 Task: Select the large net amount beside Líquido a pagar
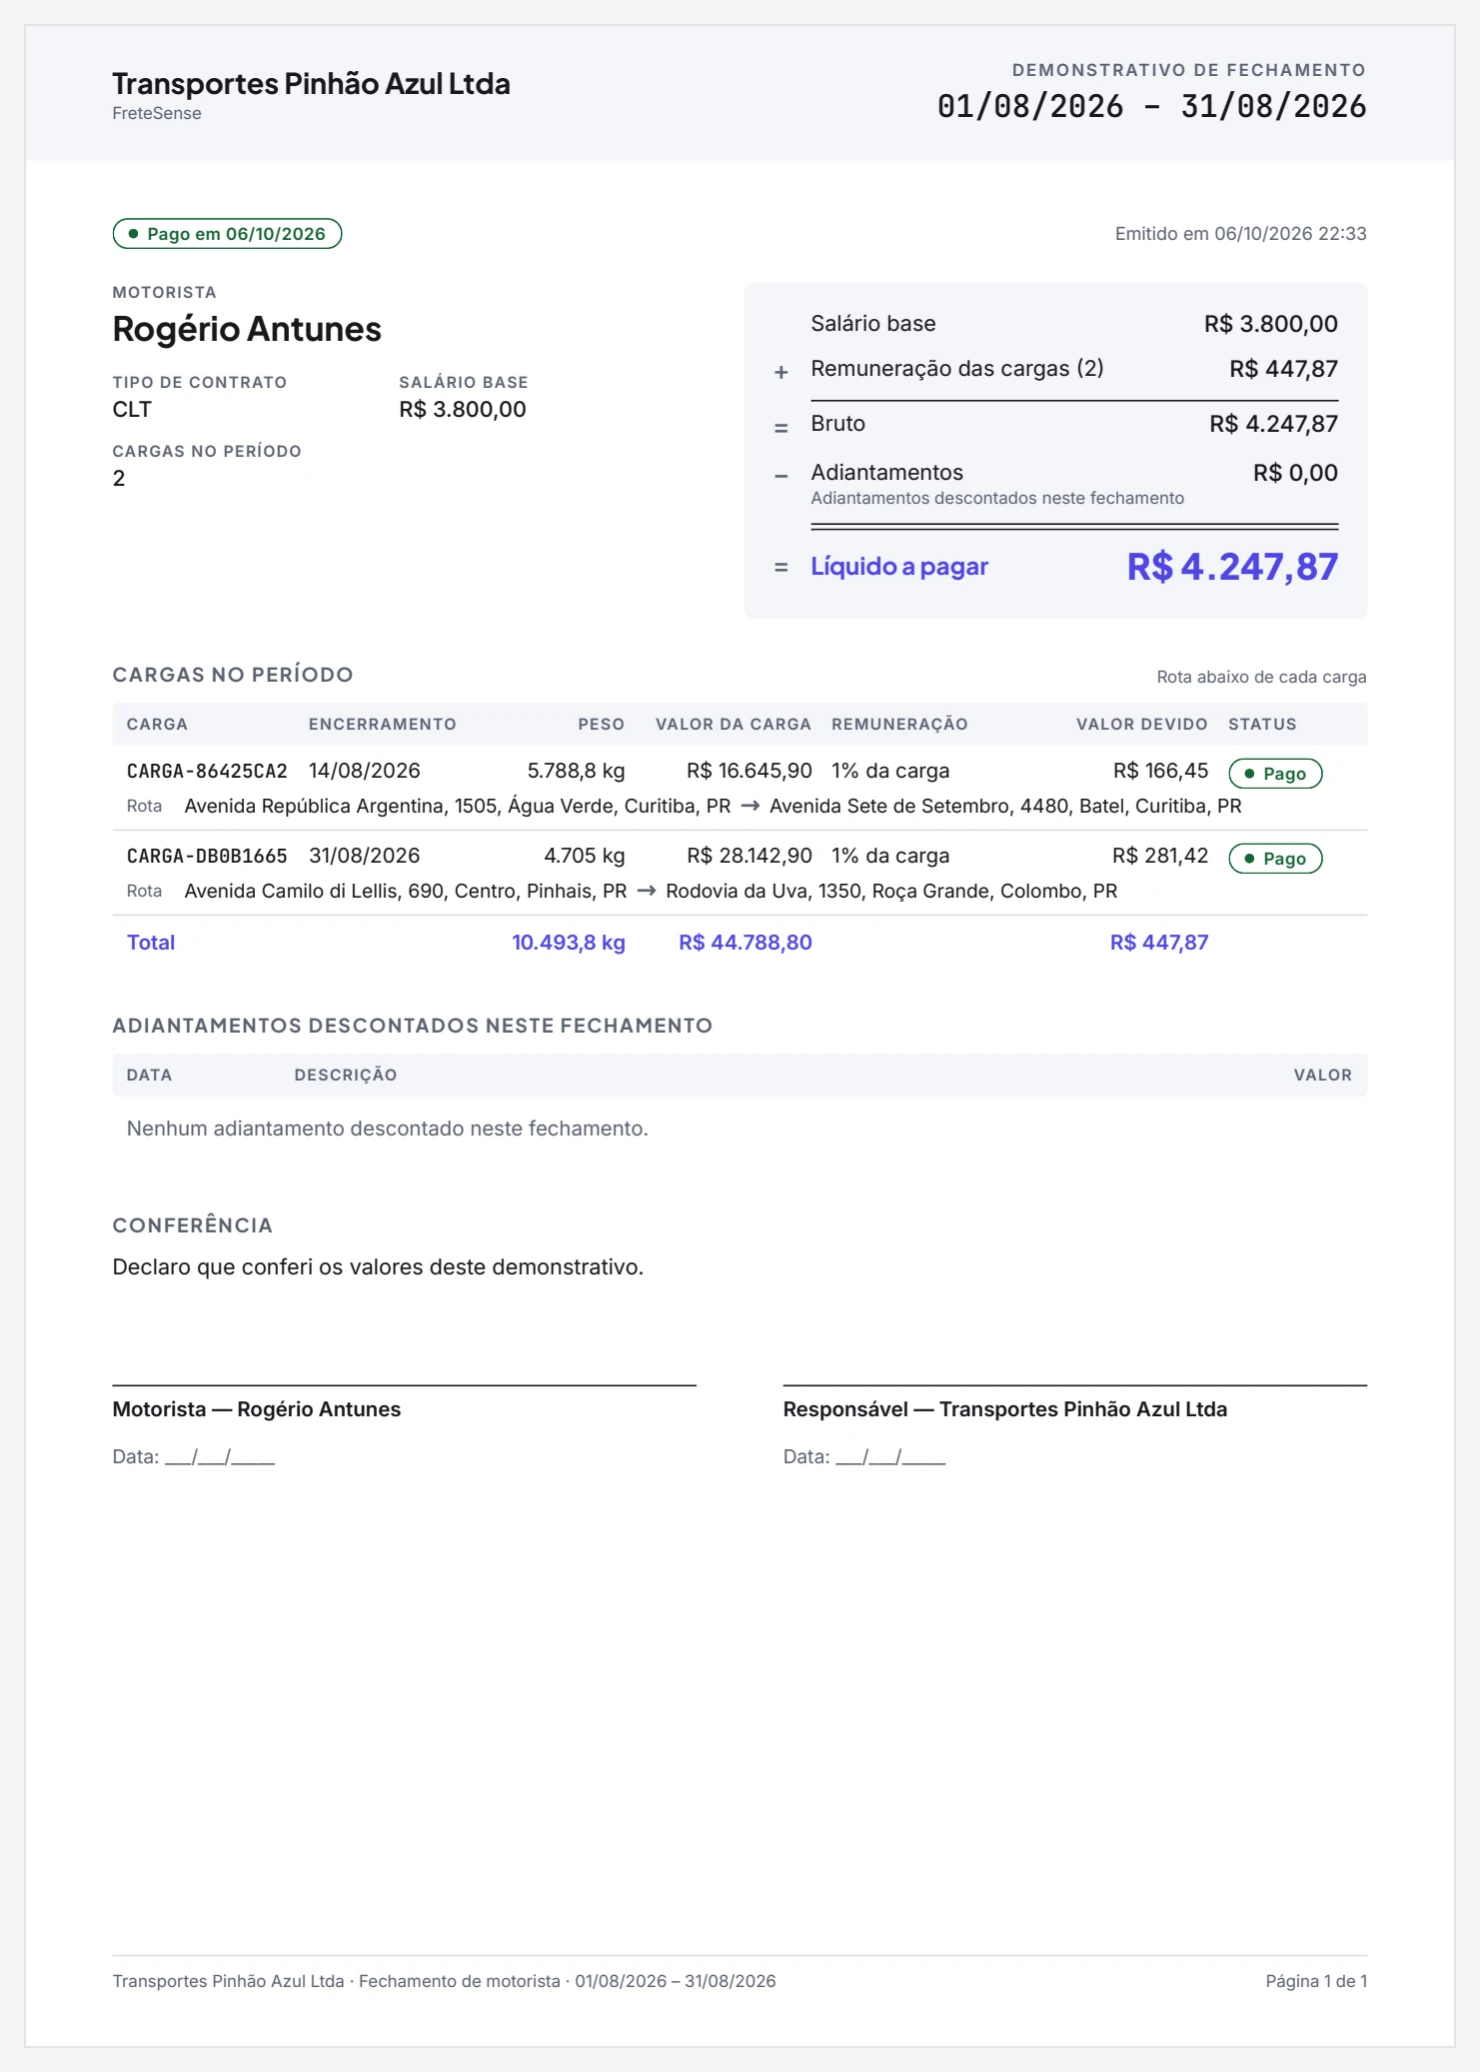click(1232, 567)
